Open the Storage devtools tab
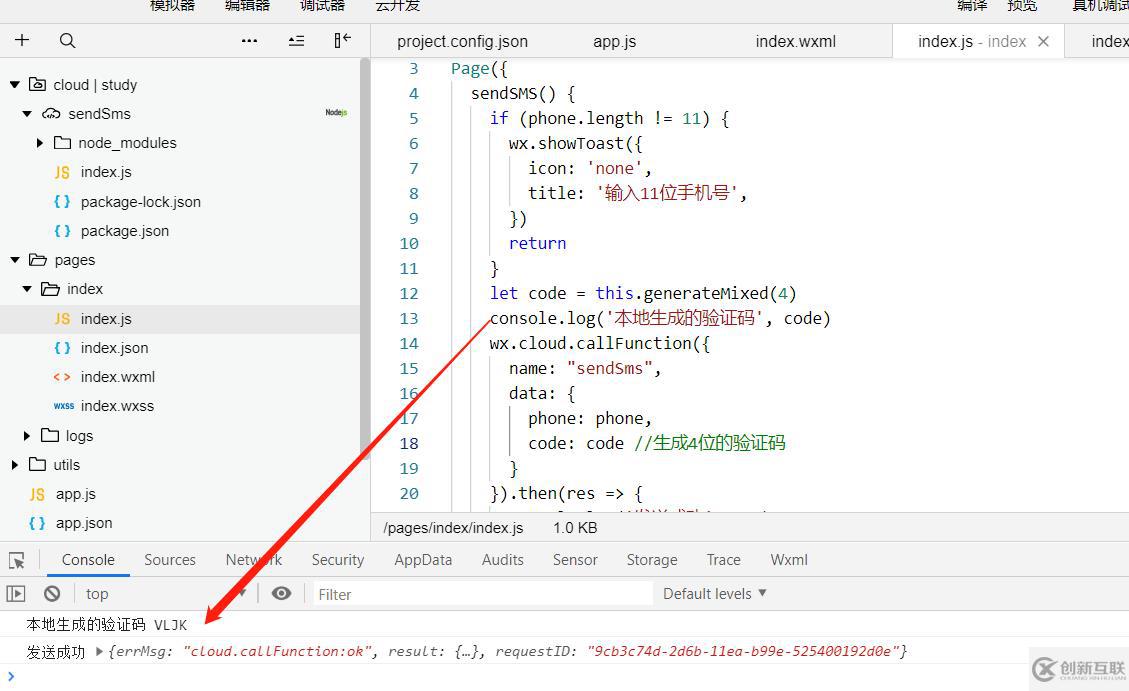This screenshot has height=691, width=1129. (x=652, y=560)
